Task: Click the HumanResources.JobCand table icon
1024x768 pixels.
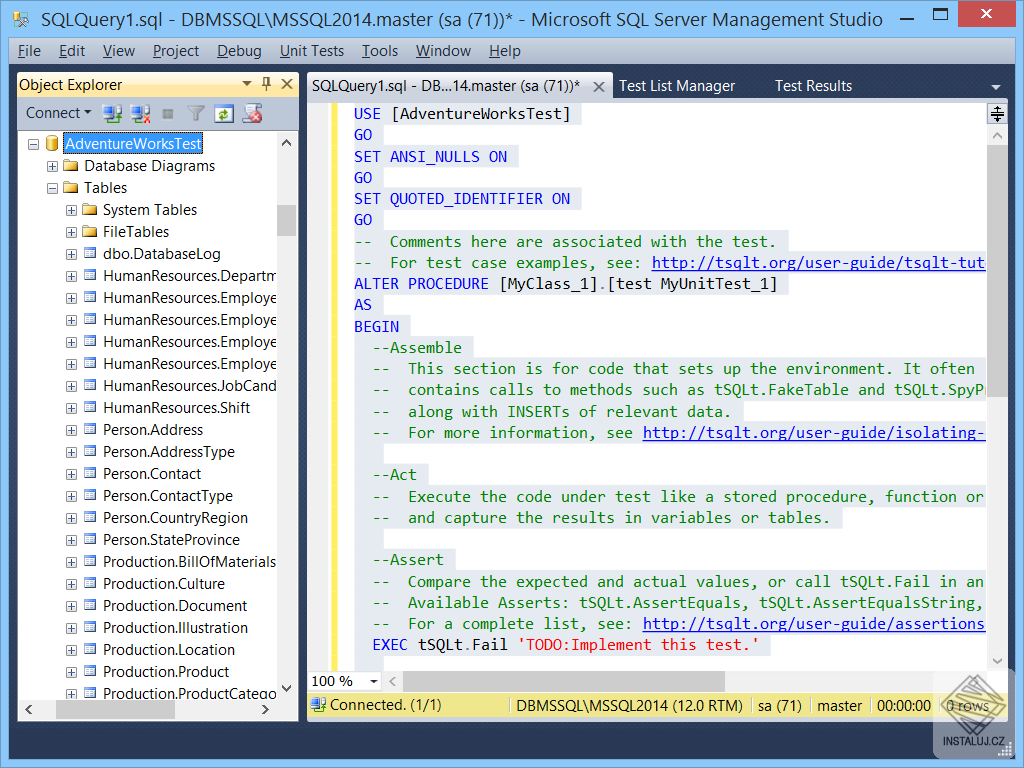Action: 90,385
